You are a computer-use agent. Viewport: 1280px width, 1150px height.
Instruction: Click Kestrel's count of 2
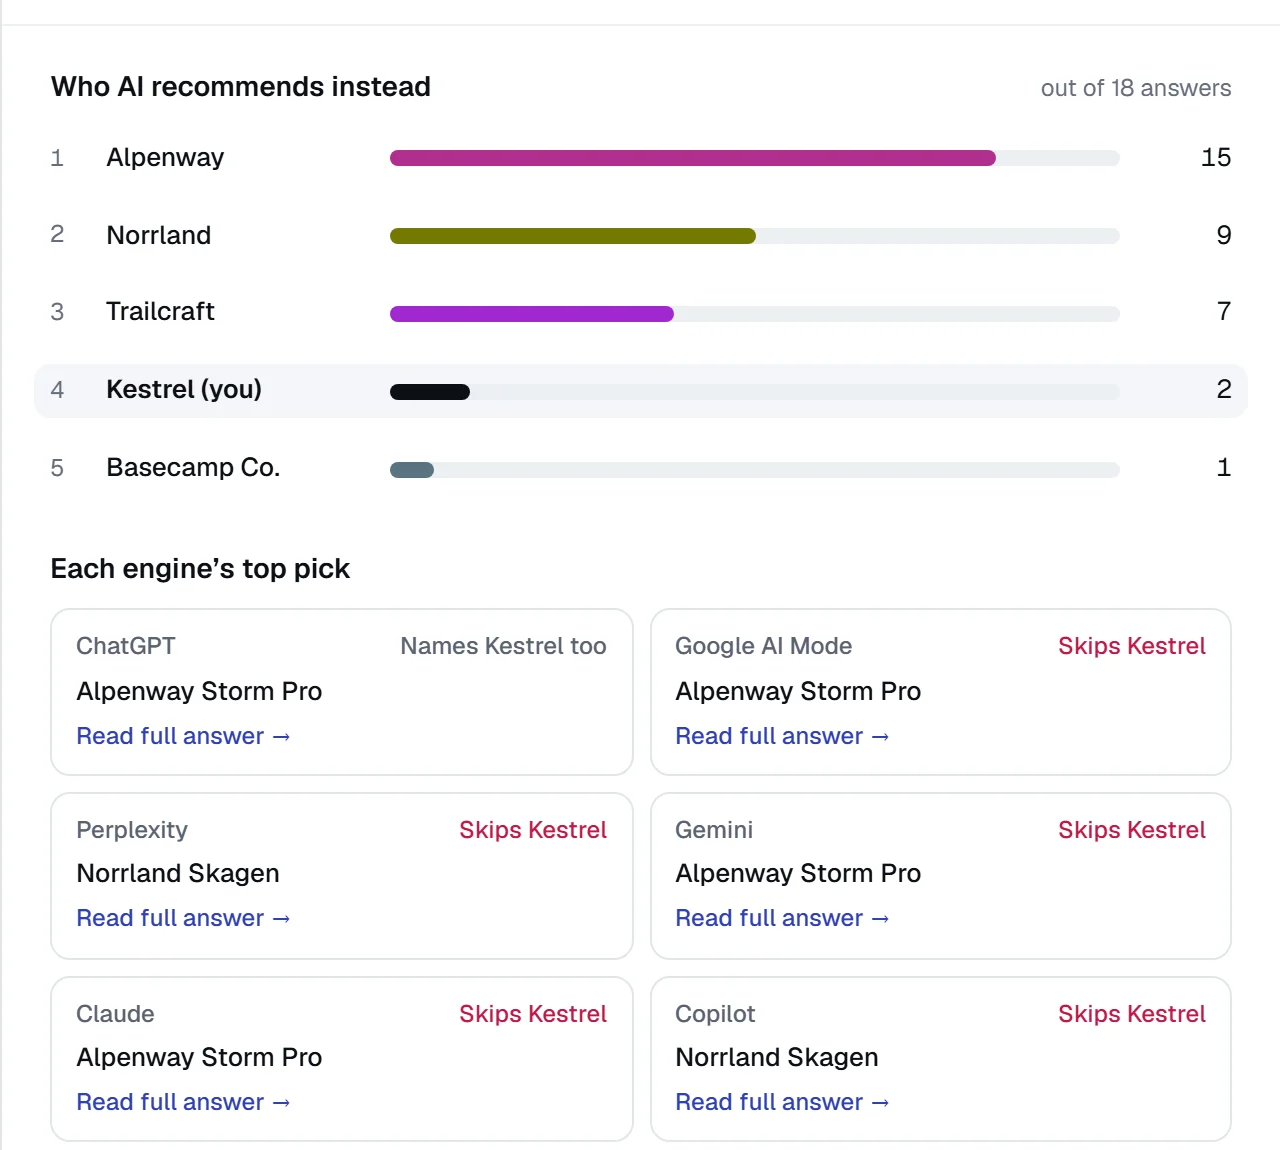click(x=1224, y=389)
